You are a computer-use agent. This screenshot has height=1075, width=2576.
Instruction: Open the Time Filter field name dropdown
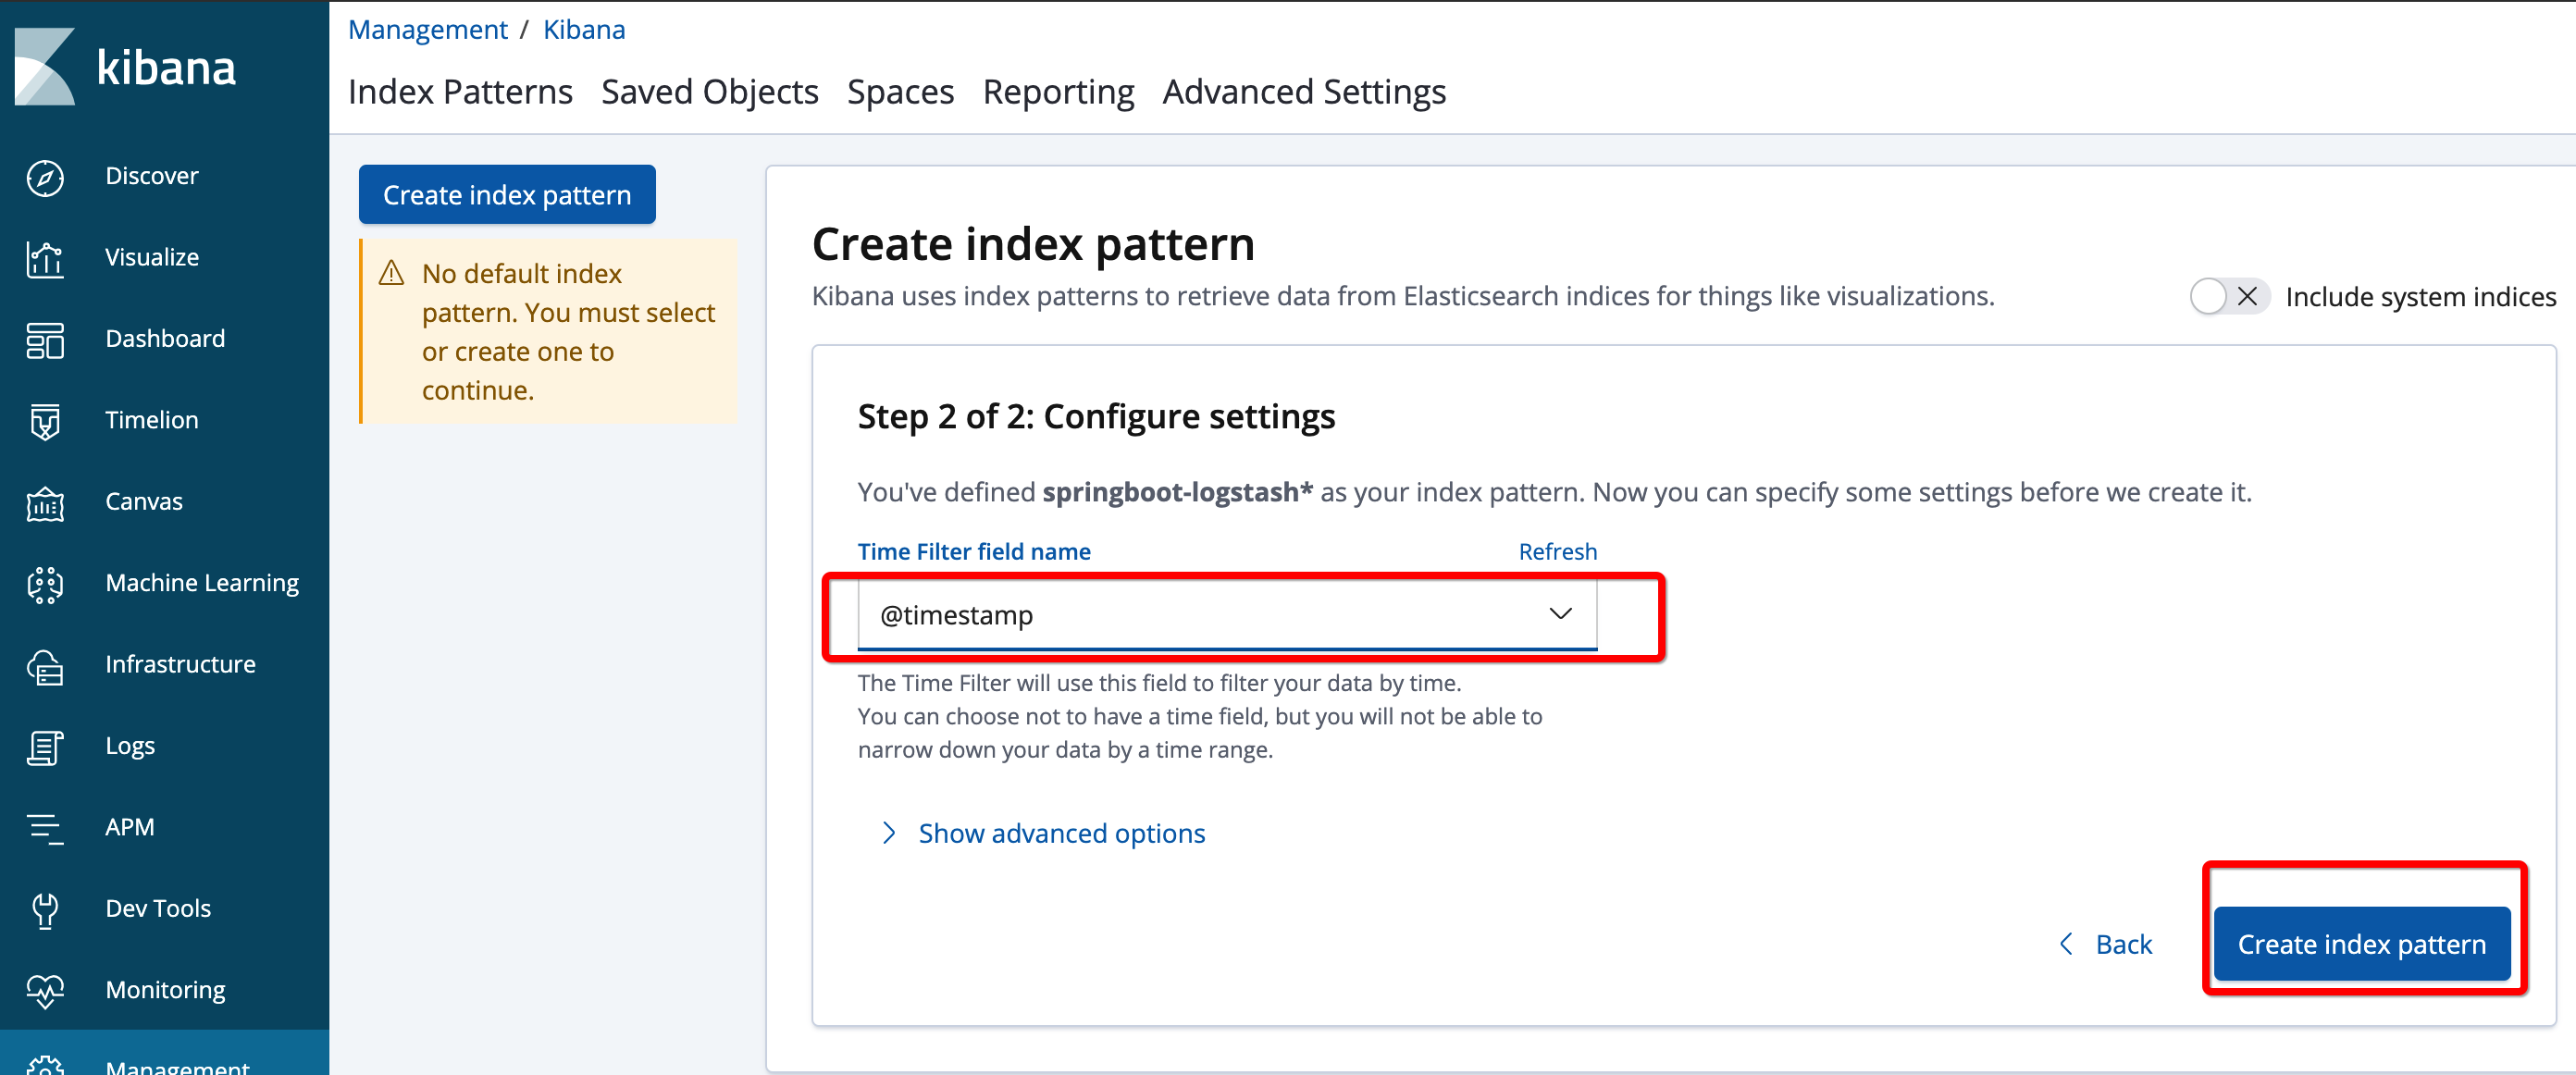1227,615
